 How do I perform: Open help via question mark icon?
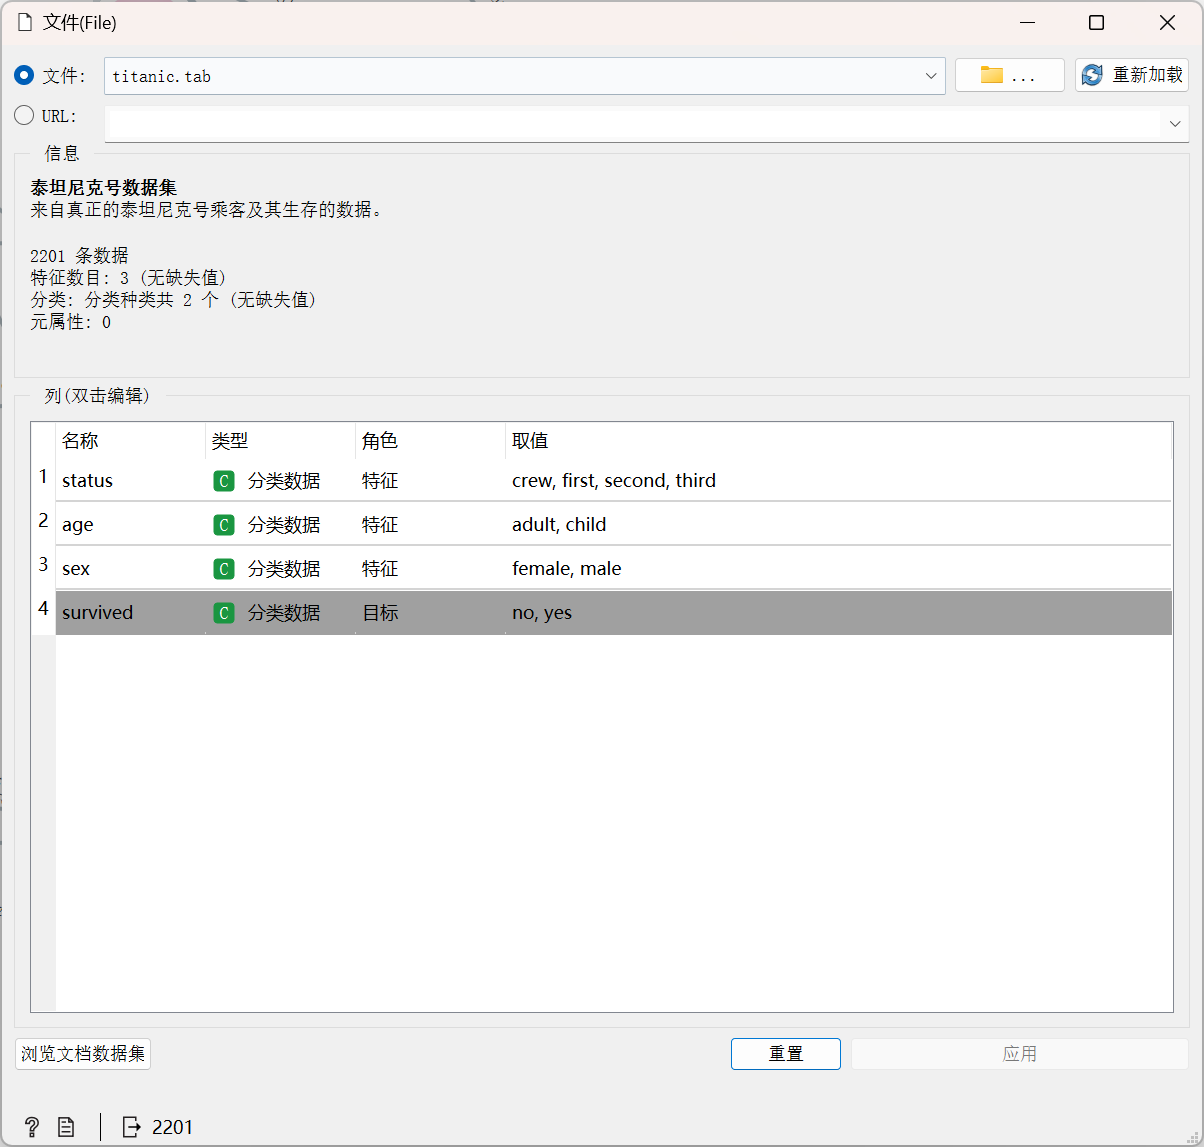tap(32, 1127)
